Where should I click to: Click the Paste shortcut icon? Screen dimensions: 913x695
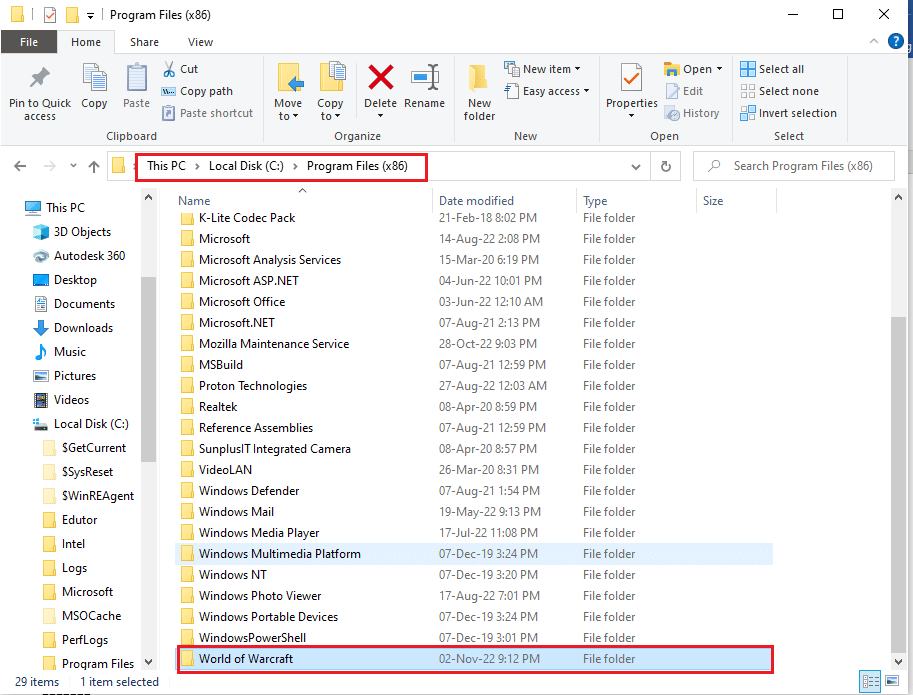[x=168, y=113]
